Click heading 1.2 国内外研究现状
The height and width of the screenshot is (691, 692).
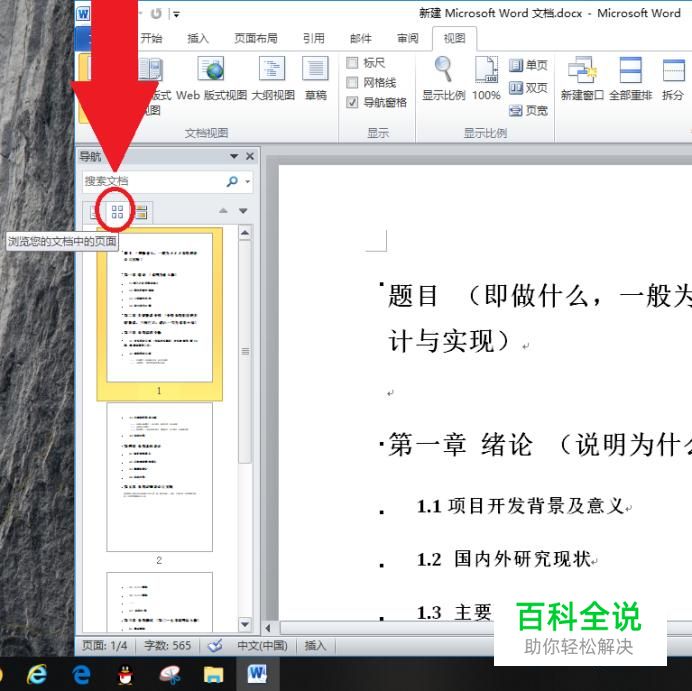click(x=504, y=559)
